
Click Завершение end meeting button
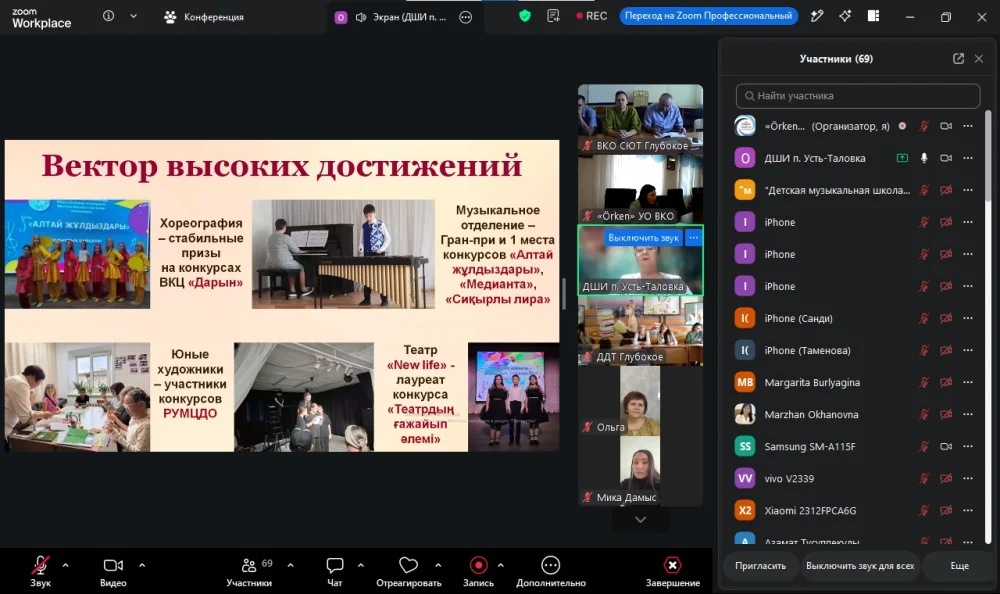pos(672,571)
